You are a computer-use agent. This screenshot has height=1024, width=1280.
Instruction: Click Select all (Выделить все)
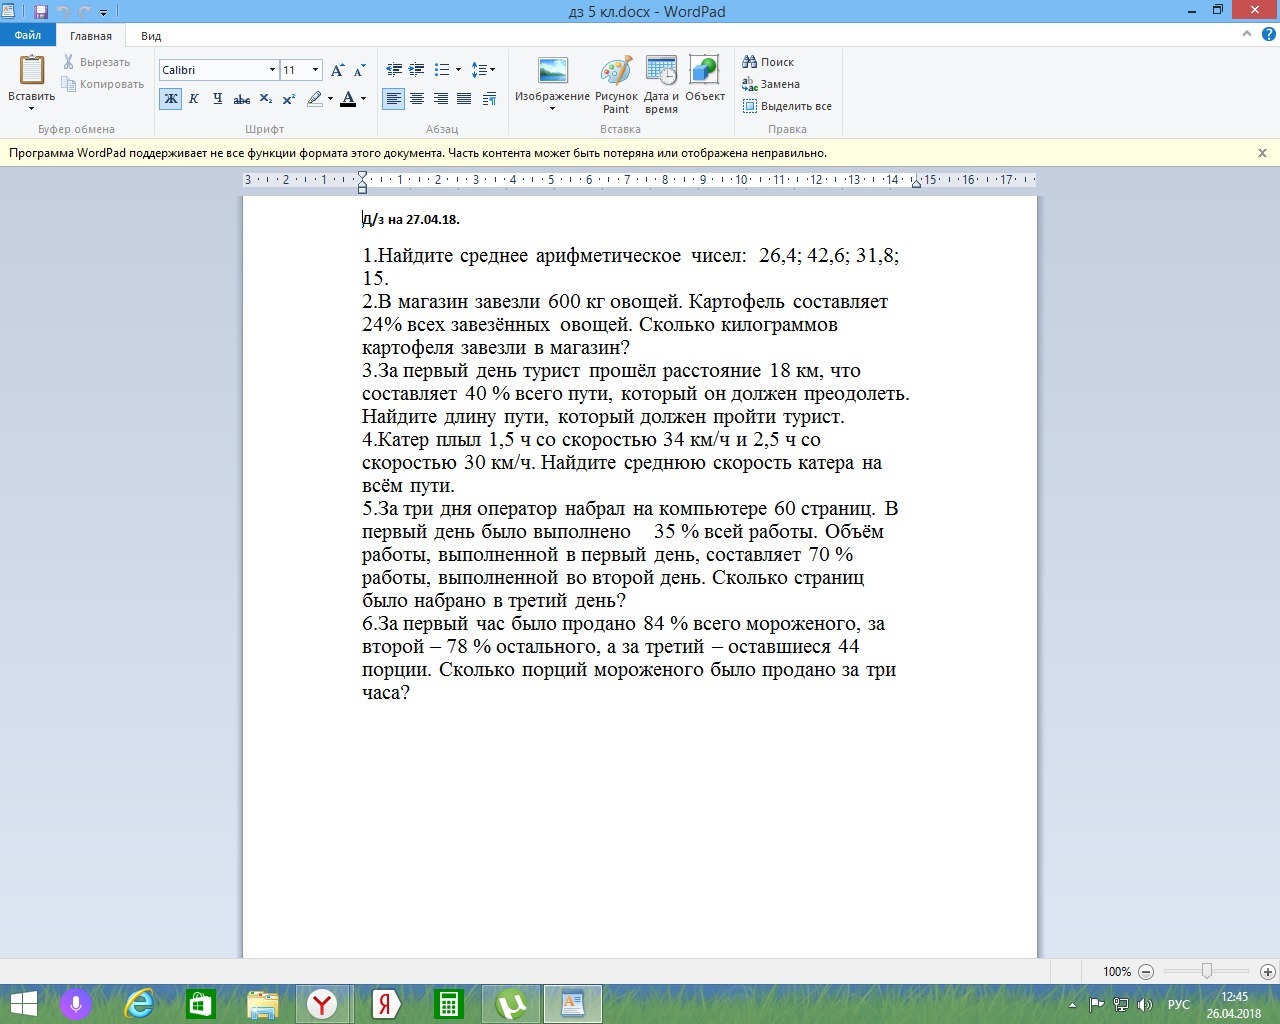pos(787,106)
